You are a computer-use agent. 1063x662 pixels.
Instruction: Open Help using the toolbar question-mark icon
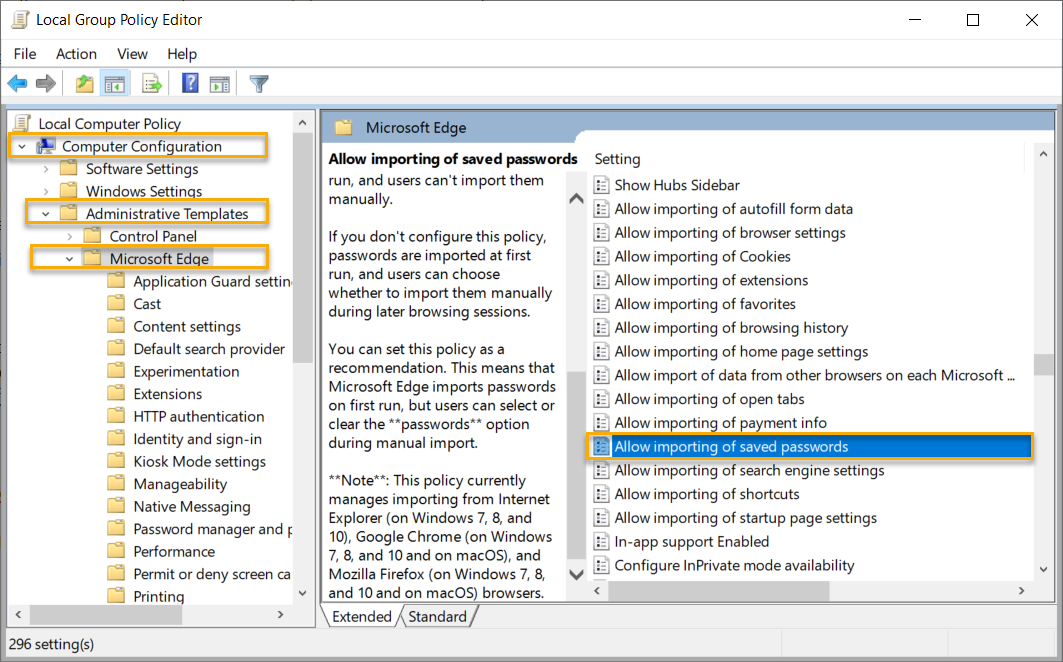[189, 83]
